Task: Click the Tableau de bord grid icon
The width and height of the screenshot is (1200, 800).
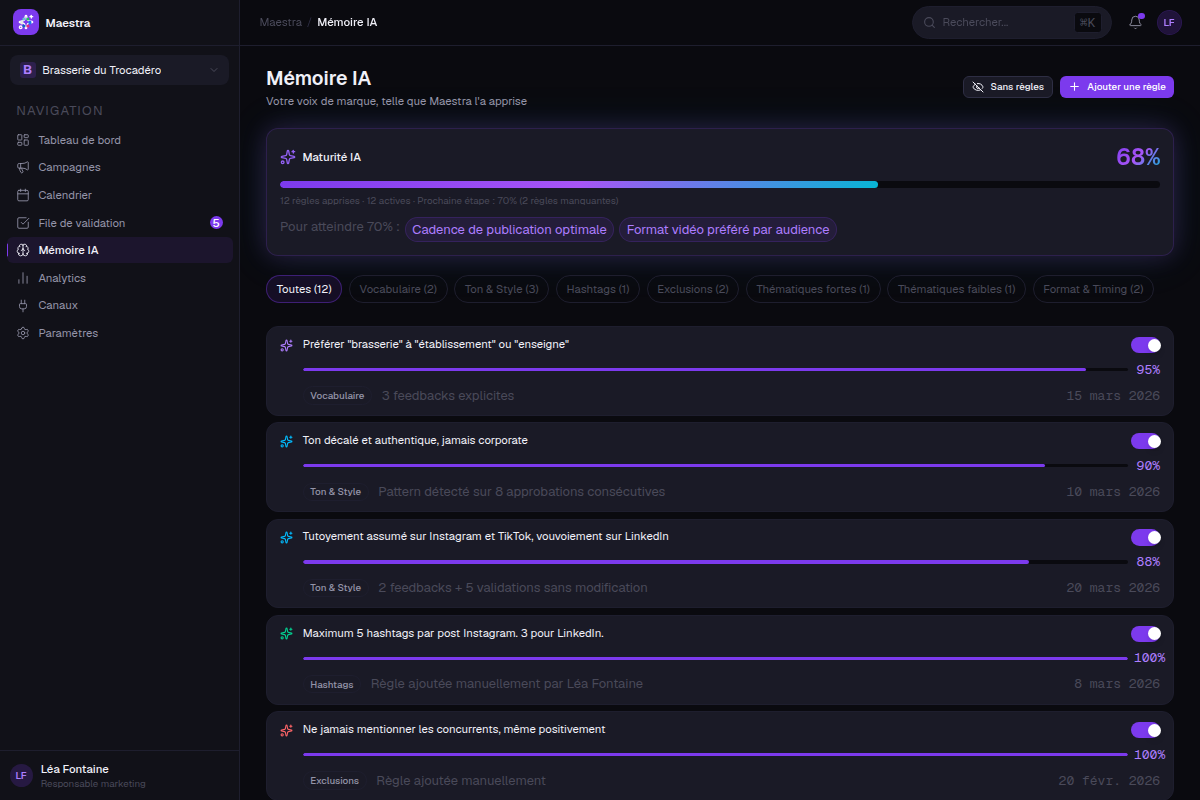Action: click(x=23, y=140)
